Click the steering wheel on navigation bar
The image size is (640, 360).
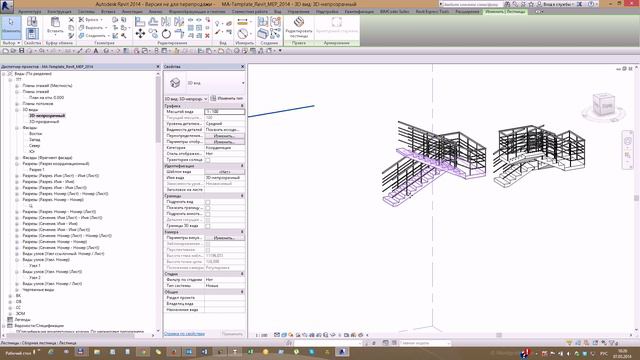(628, 141)
